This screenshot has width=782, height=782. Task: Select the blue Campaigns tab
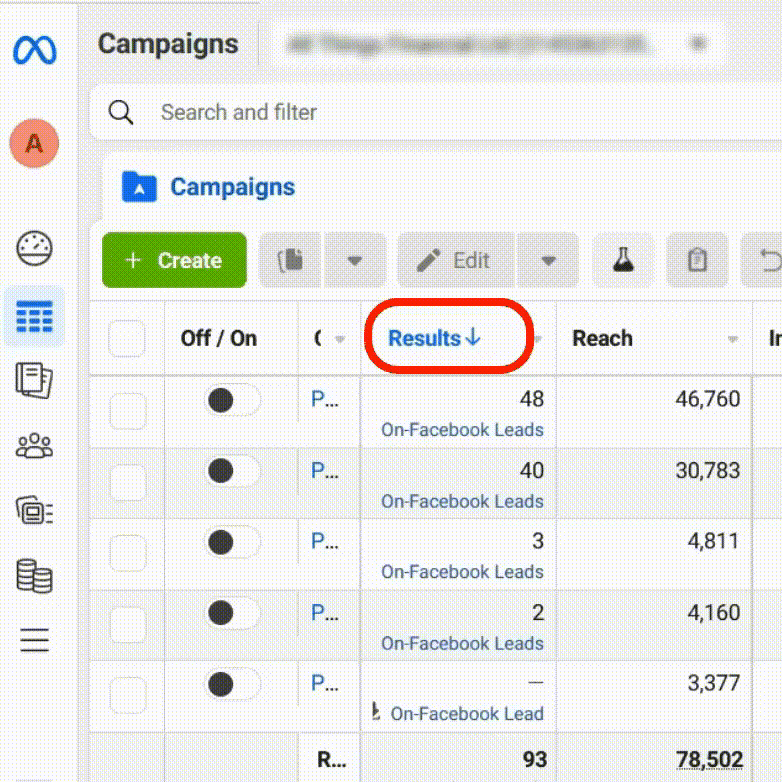(232, 188)
